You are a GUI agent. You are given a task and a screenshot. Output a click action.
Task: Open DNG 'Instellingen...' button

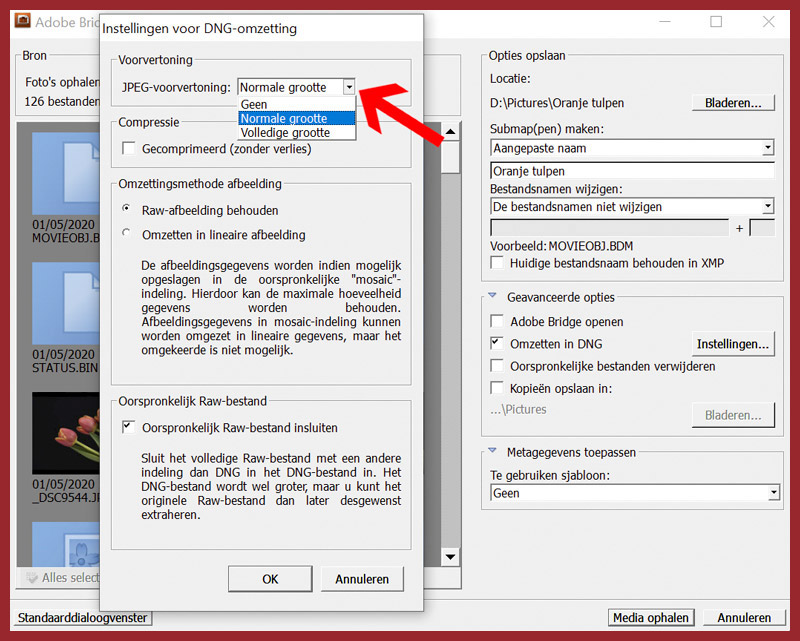click(x=733, y=344)
